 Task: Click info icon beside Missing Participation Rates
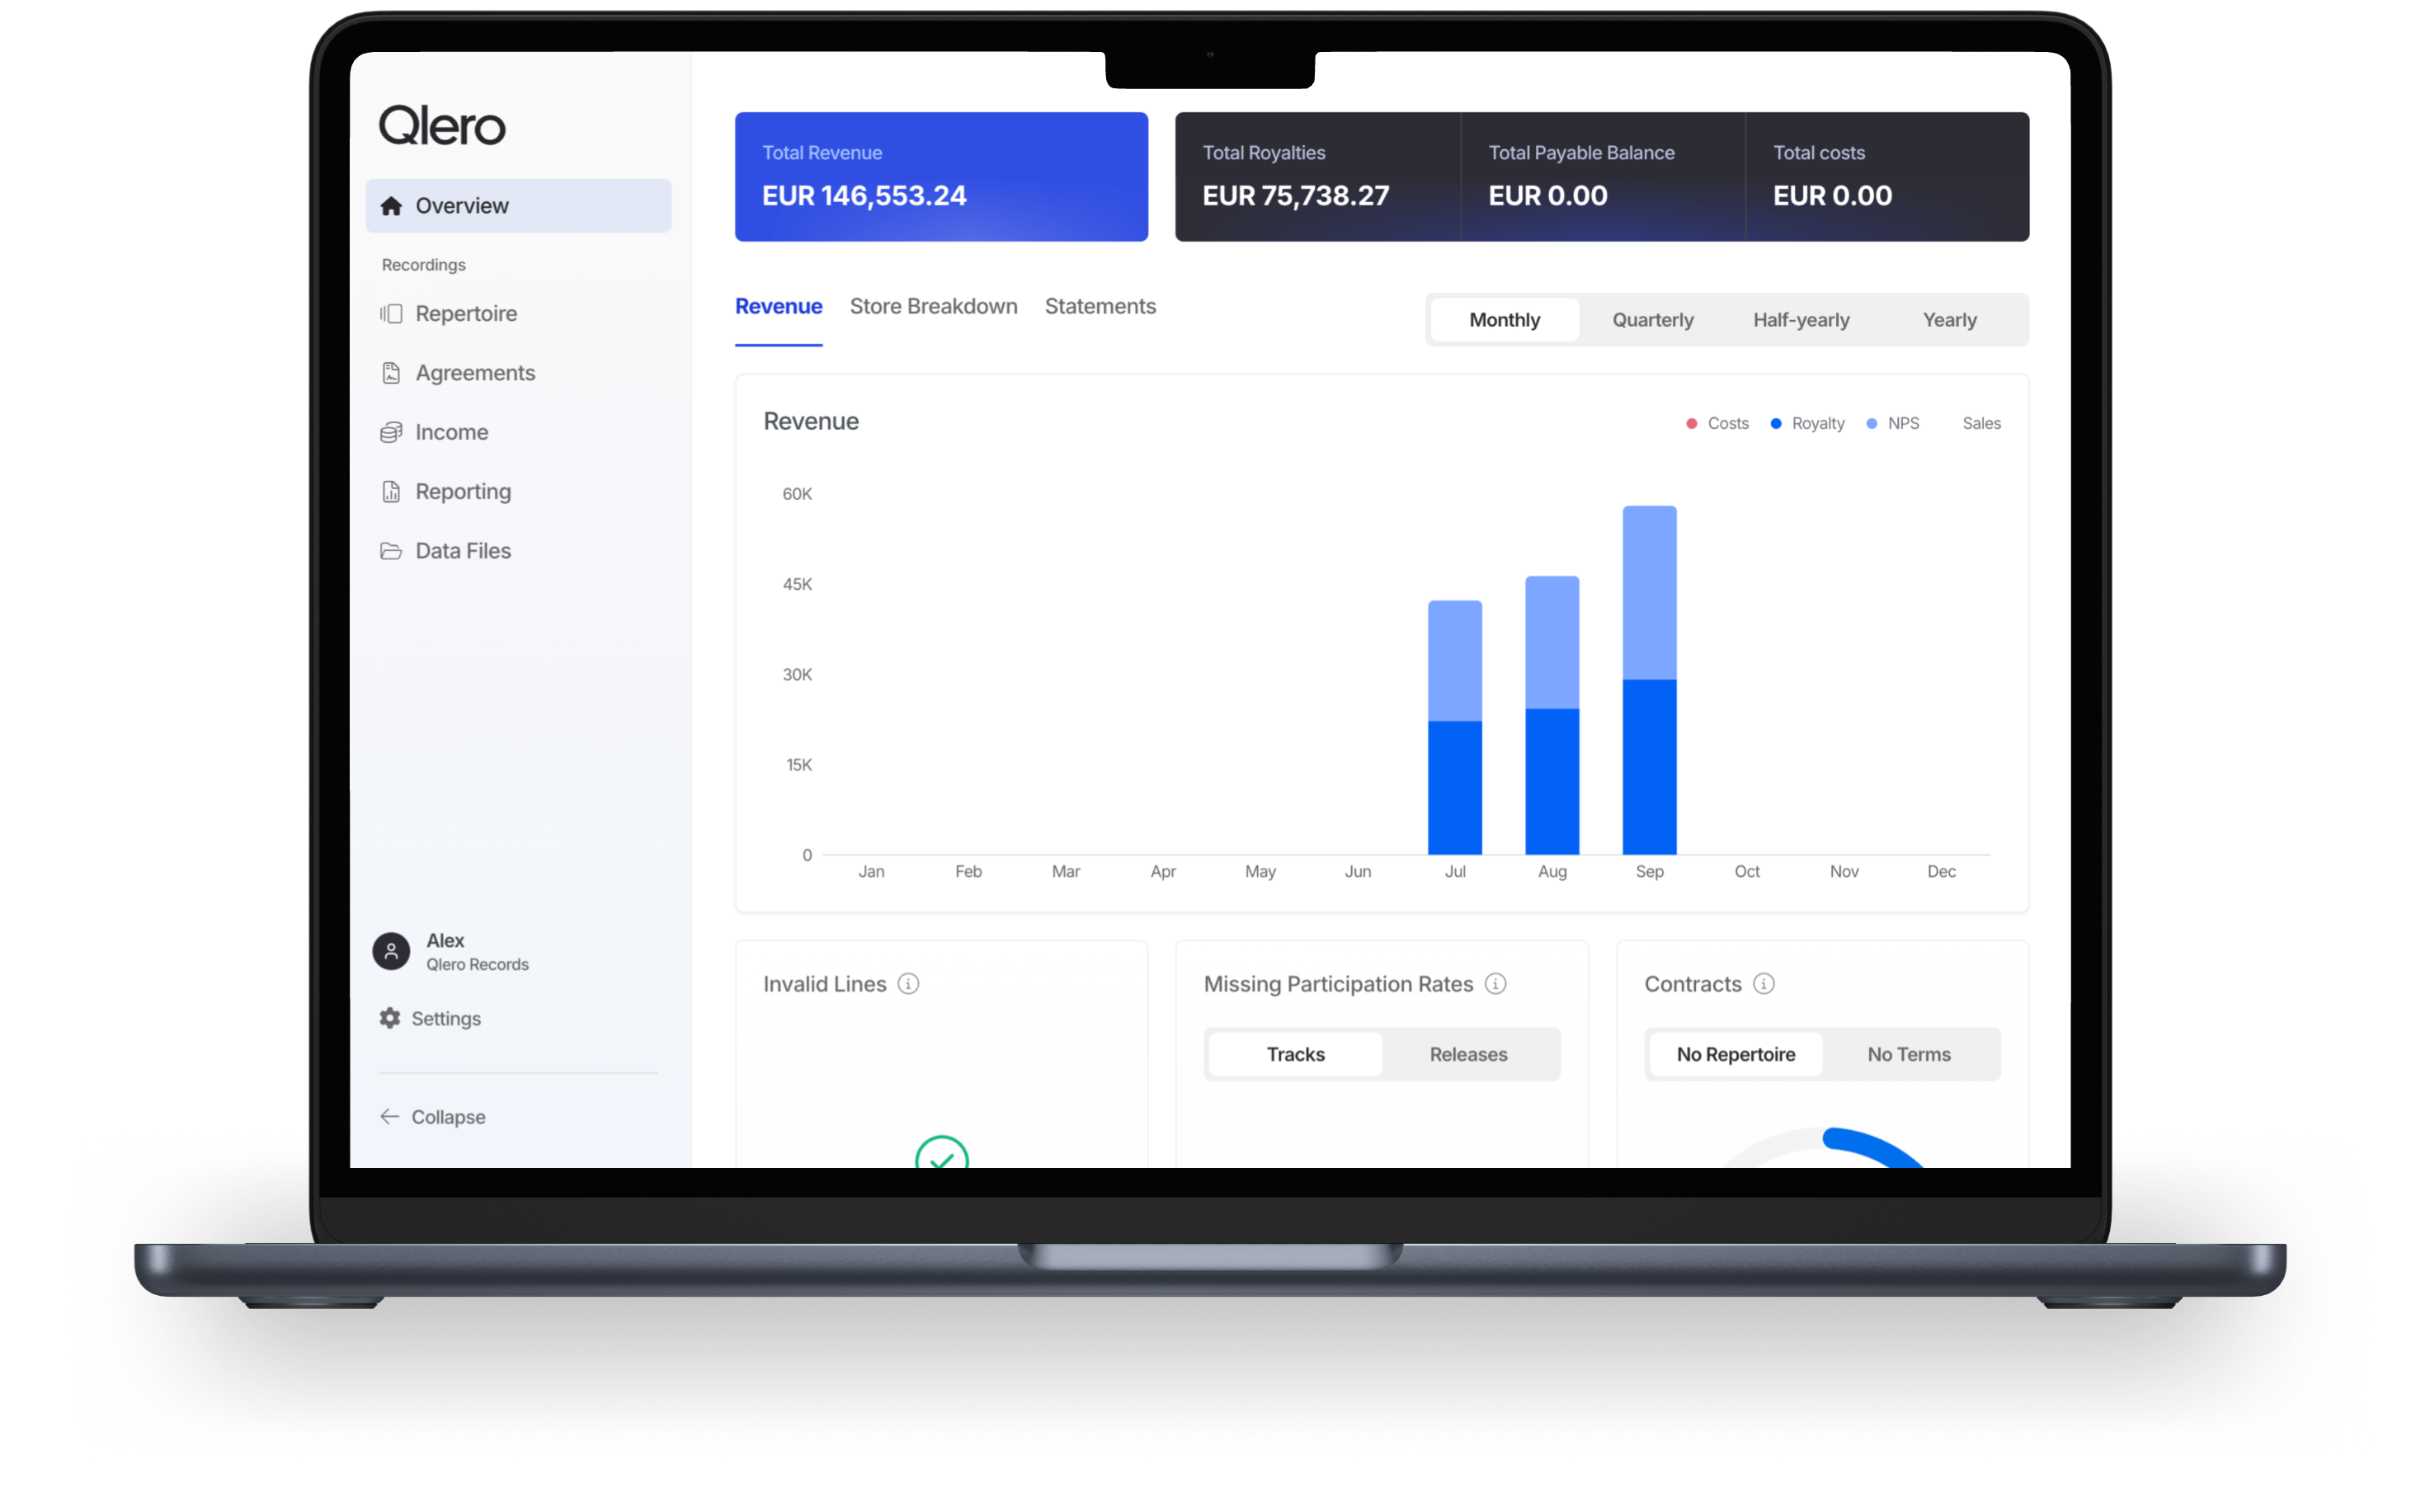[x=1495, y=984]
